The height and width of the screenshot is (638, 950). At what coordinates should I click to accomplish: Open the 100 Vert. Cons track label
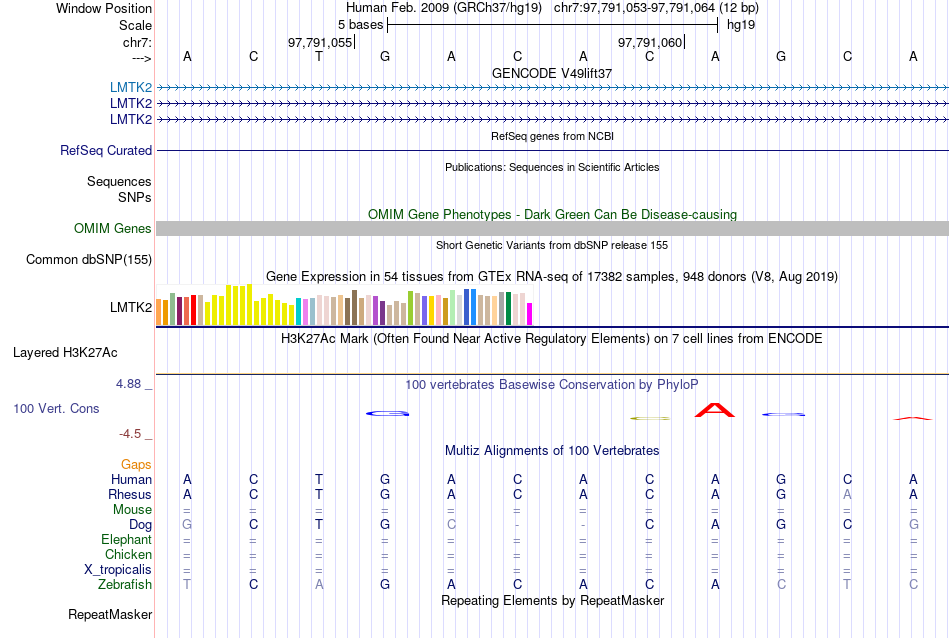(56, 408)
